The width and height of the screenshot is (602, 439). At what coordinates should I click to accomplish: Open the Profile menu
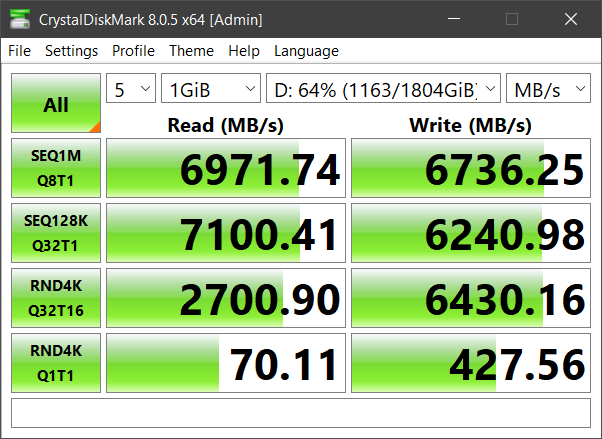(133, 51)
